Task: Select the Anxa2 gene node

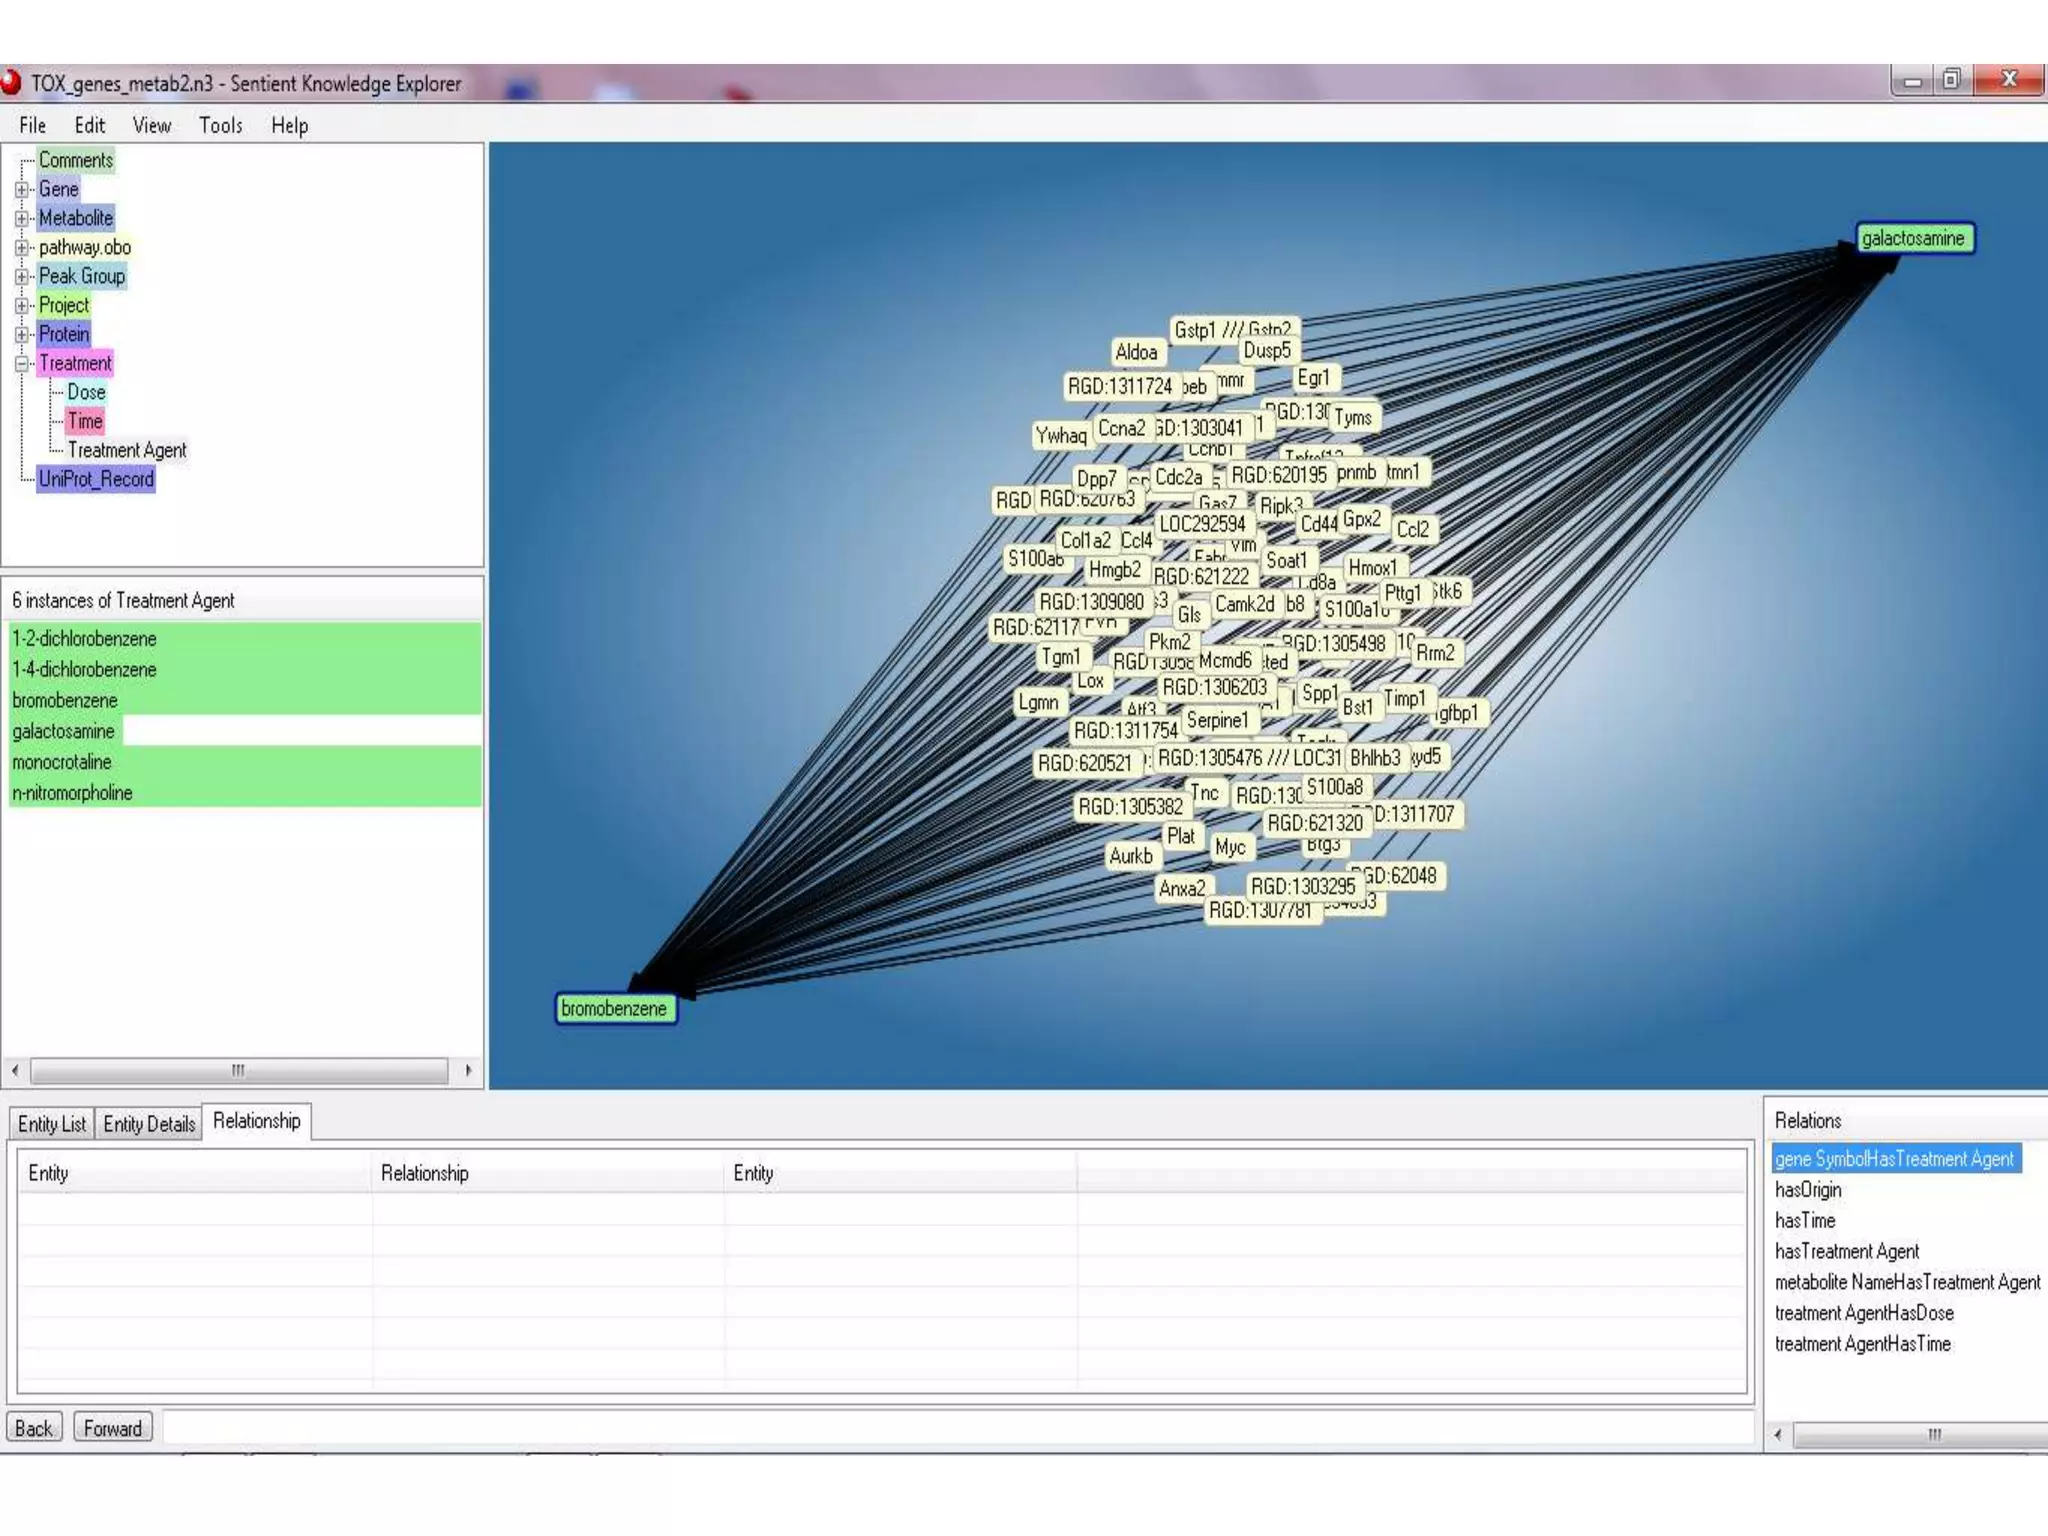Action: (x=1182, y=888)
